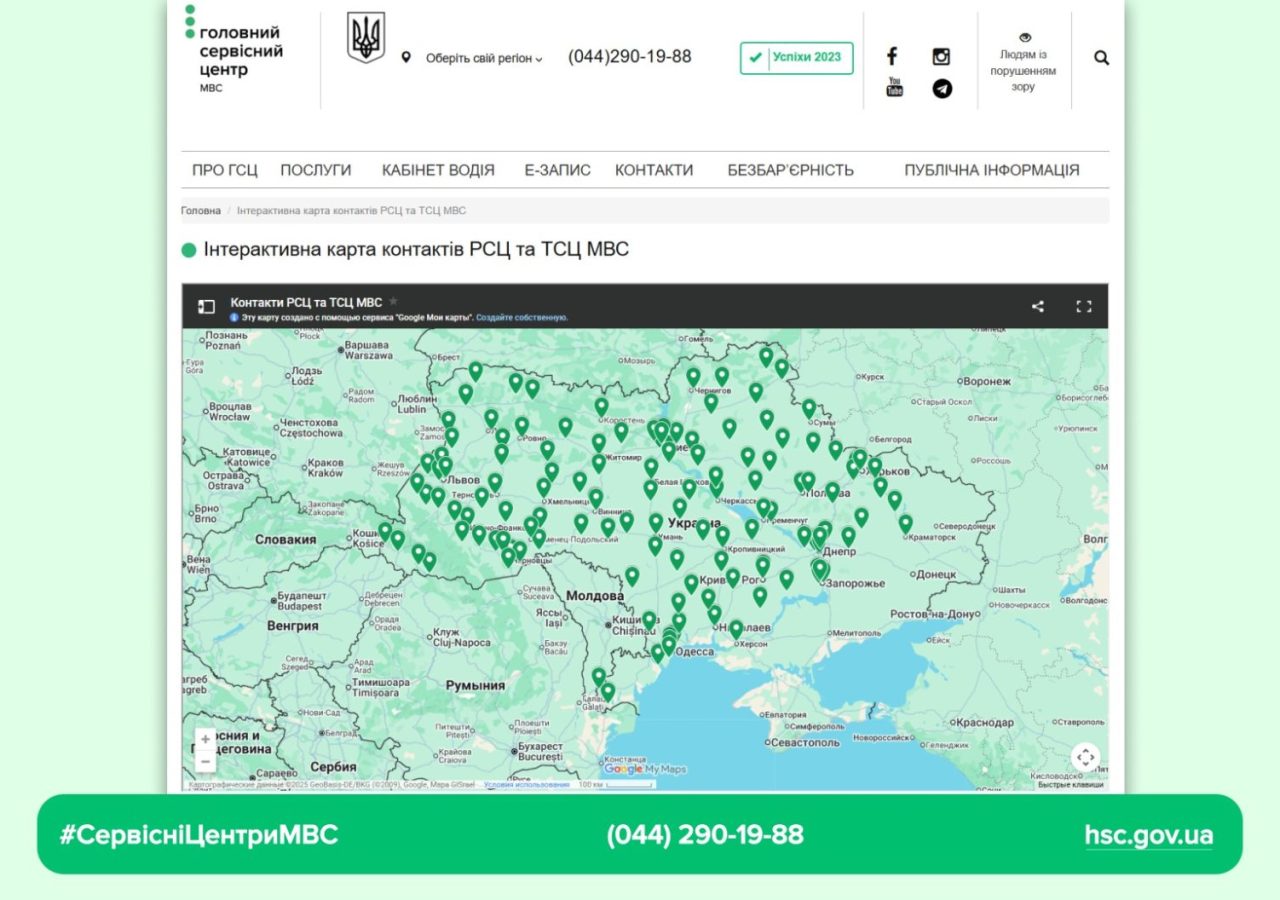Click the green marker near Херсон
This screenshot has height=900, width=1280.
pos(736,629)
